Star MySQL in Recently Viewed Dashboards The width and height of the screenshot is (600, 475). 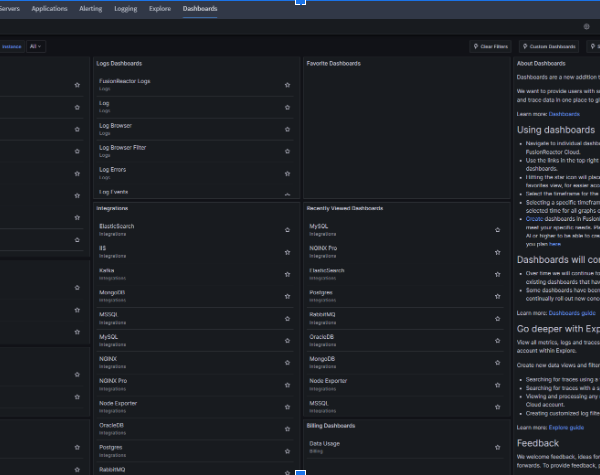tap(497, 230)
